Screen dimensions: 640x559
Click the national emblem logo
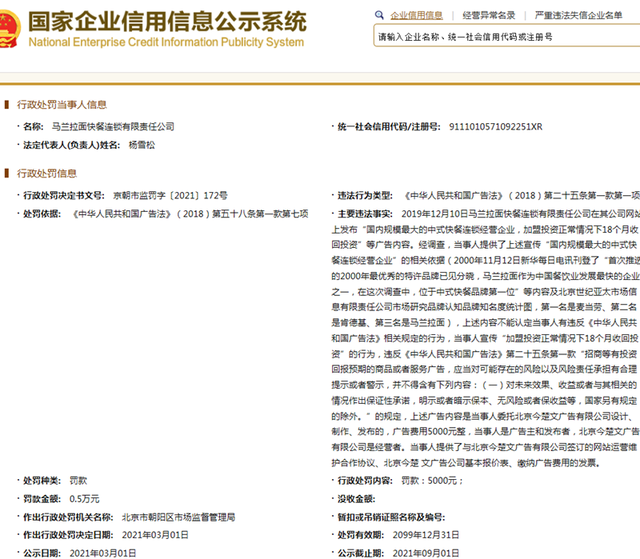click(x=9, y=29)
